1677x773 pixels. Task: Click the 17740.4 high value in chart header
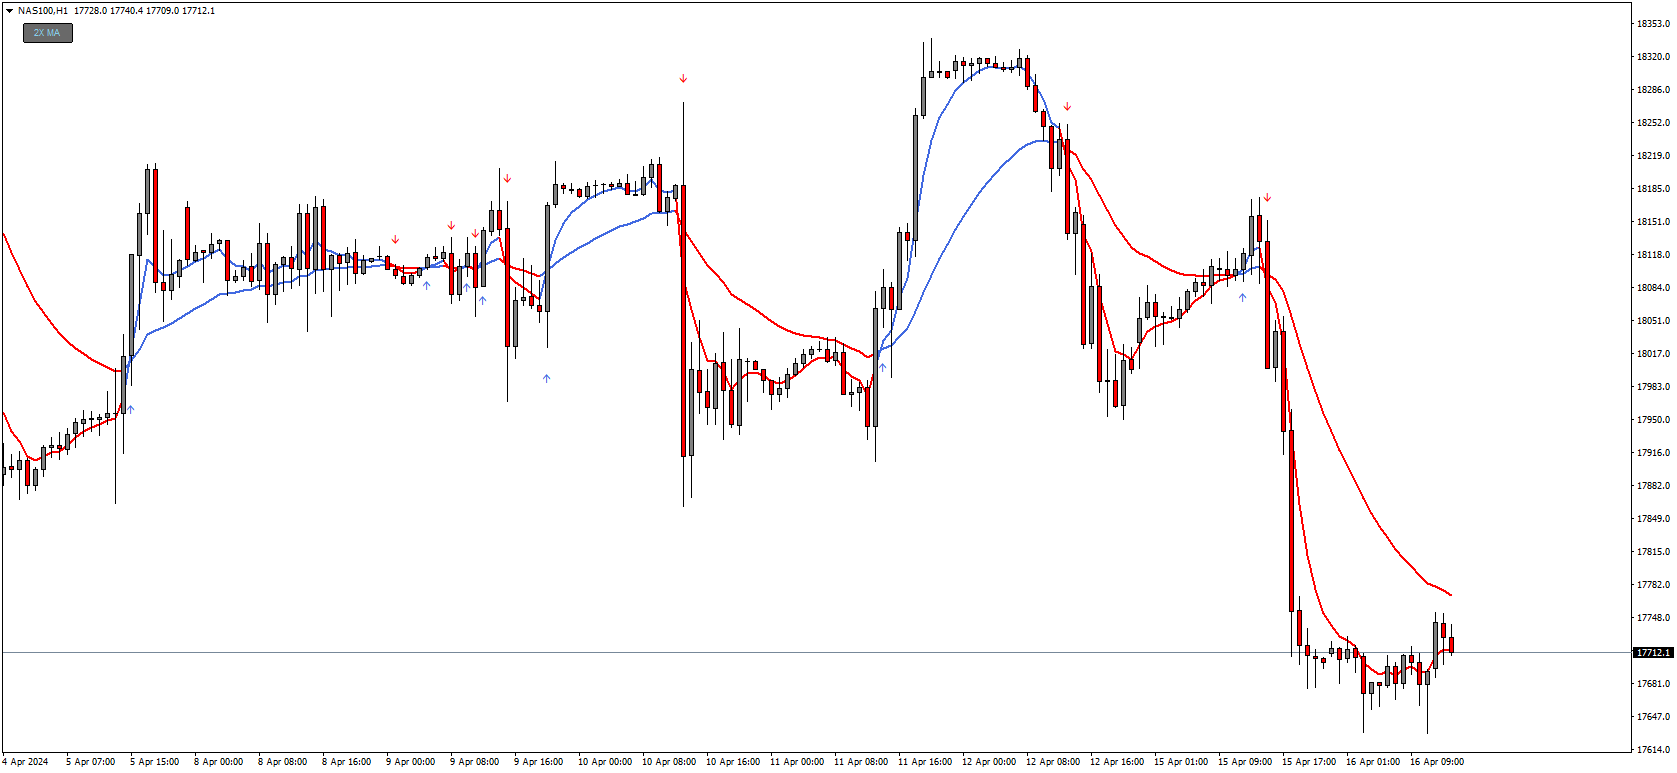point(127,11)
